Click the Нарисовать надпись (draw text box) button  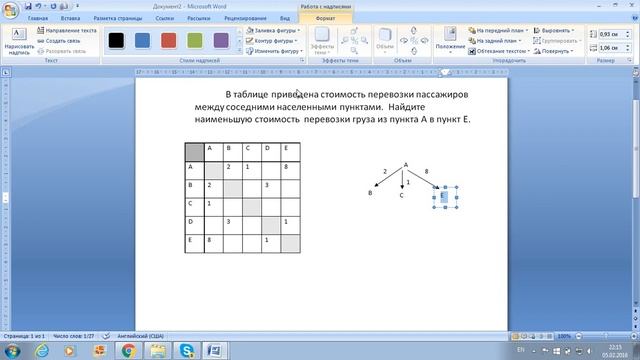(19, 41)
